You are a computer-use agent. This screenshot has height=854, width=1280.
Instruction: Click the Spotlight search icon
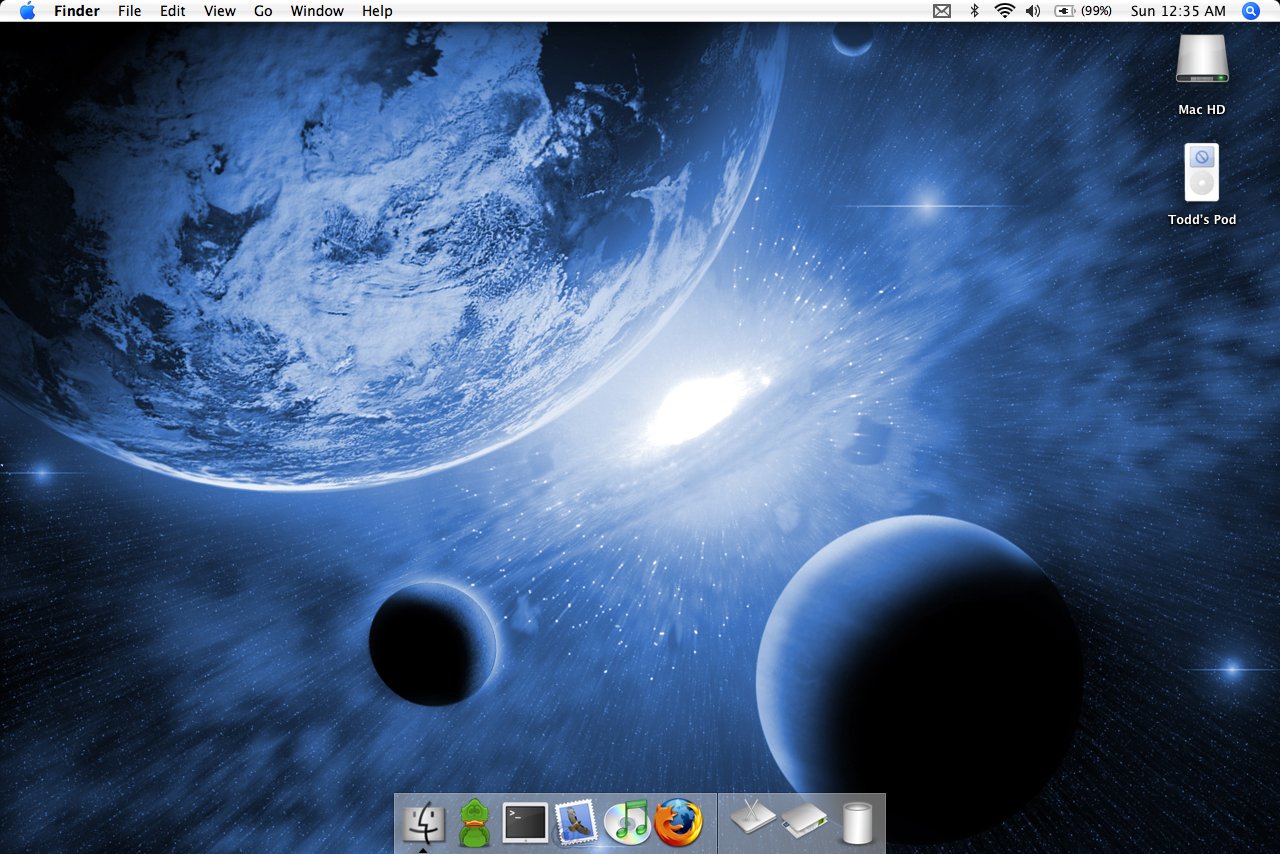click(x=1250, y=11)
